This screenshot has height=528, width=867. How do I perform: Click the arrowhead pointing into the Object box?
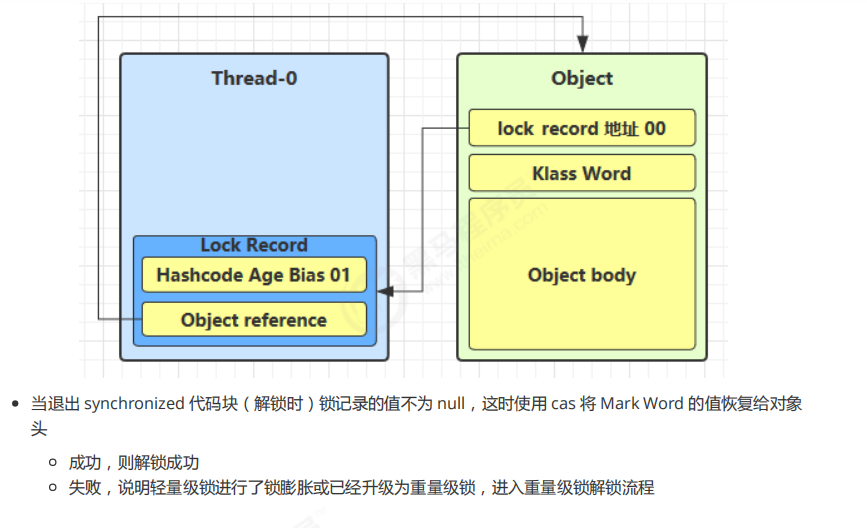582,45
